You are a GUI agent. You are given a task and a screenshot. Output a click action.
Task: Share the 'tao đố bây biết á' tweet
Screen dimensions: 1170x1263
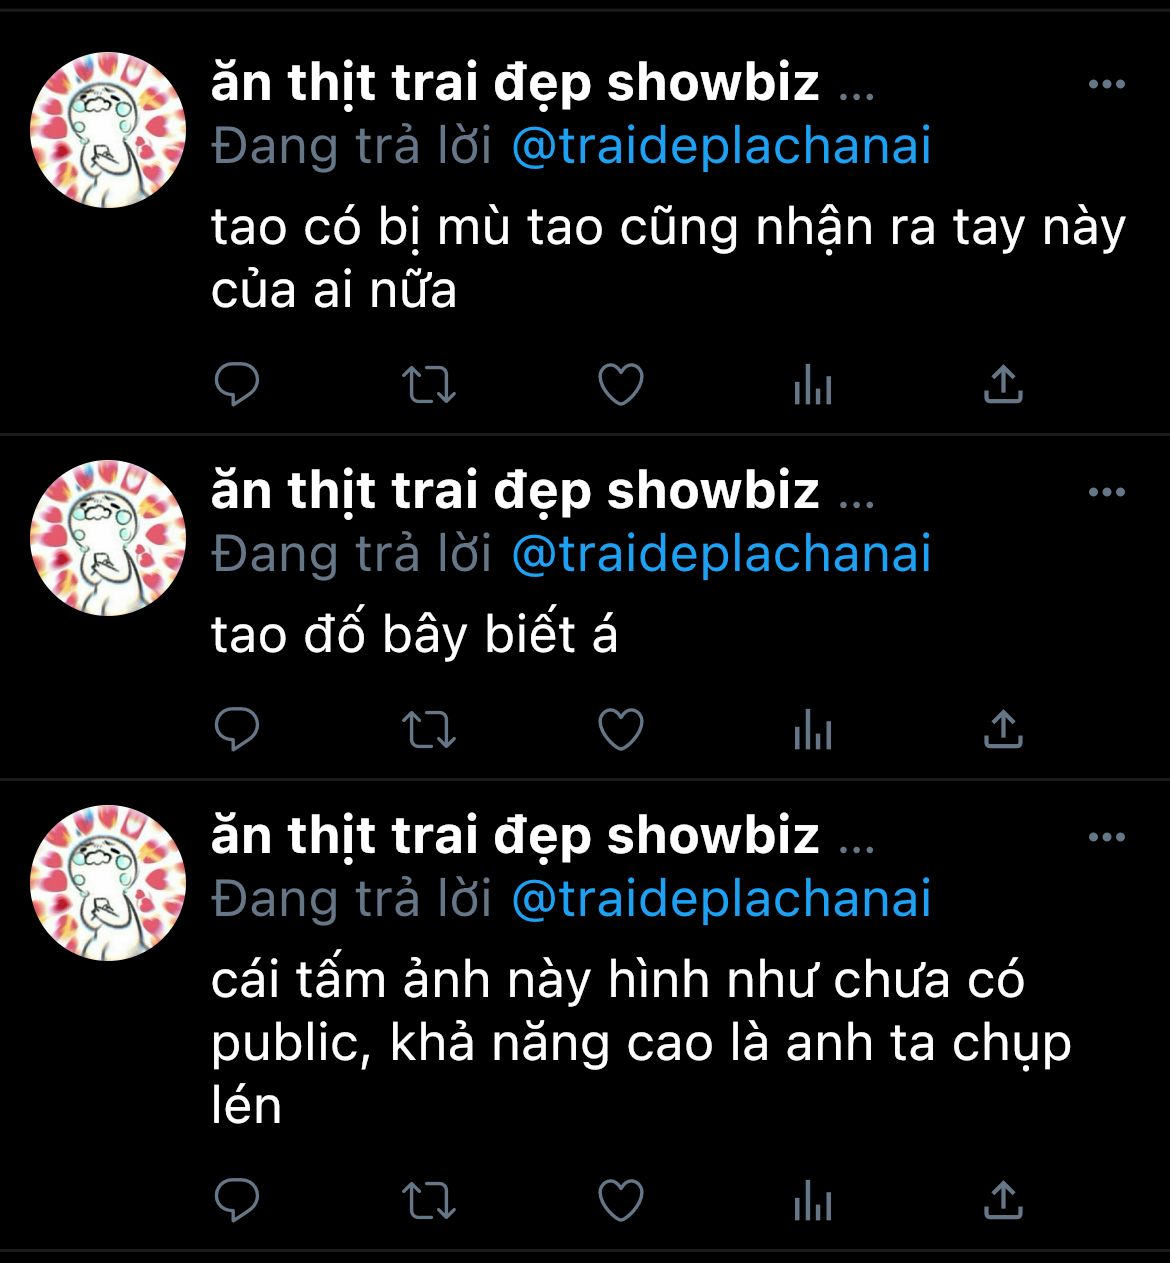tap(1003, 729)
